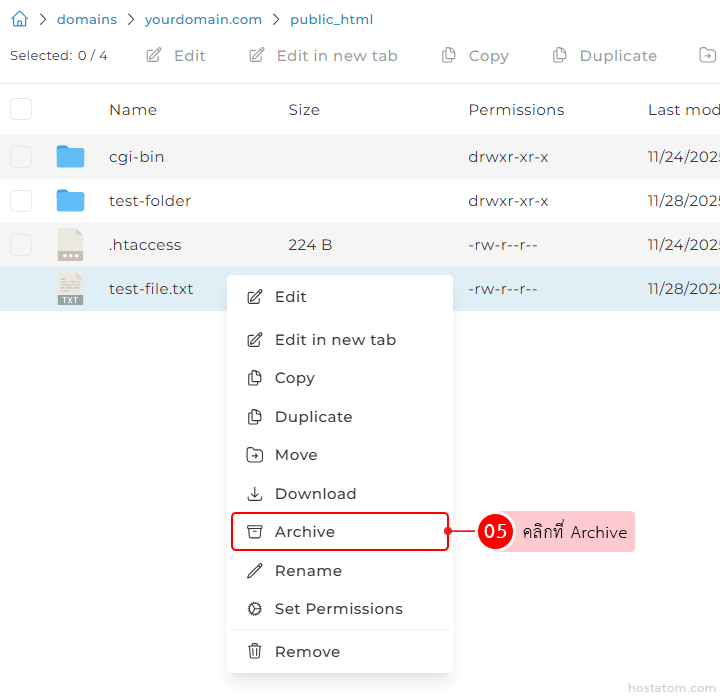Viewport: 720px width, 696px height.
Task: Click the .htaccess file icon
Action: [70, 245]
